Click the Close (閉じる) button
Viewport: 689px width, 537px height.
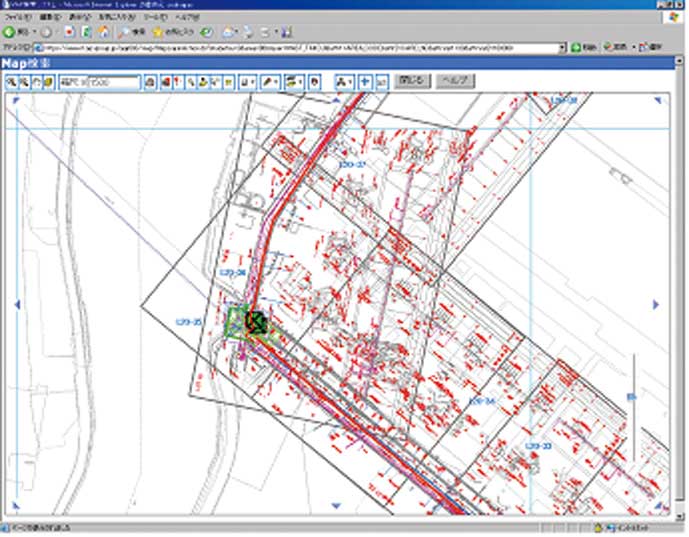pyautogui.click(x=412, y=81)
